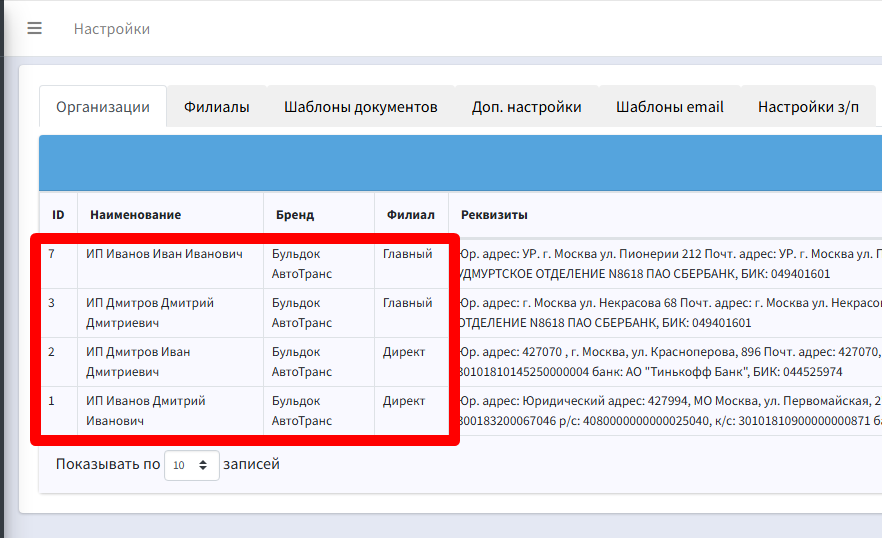Expand the records-per-page dropdown
Viewport: 882px width, 538px height.
[x=191, y=465]
